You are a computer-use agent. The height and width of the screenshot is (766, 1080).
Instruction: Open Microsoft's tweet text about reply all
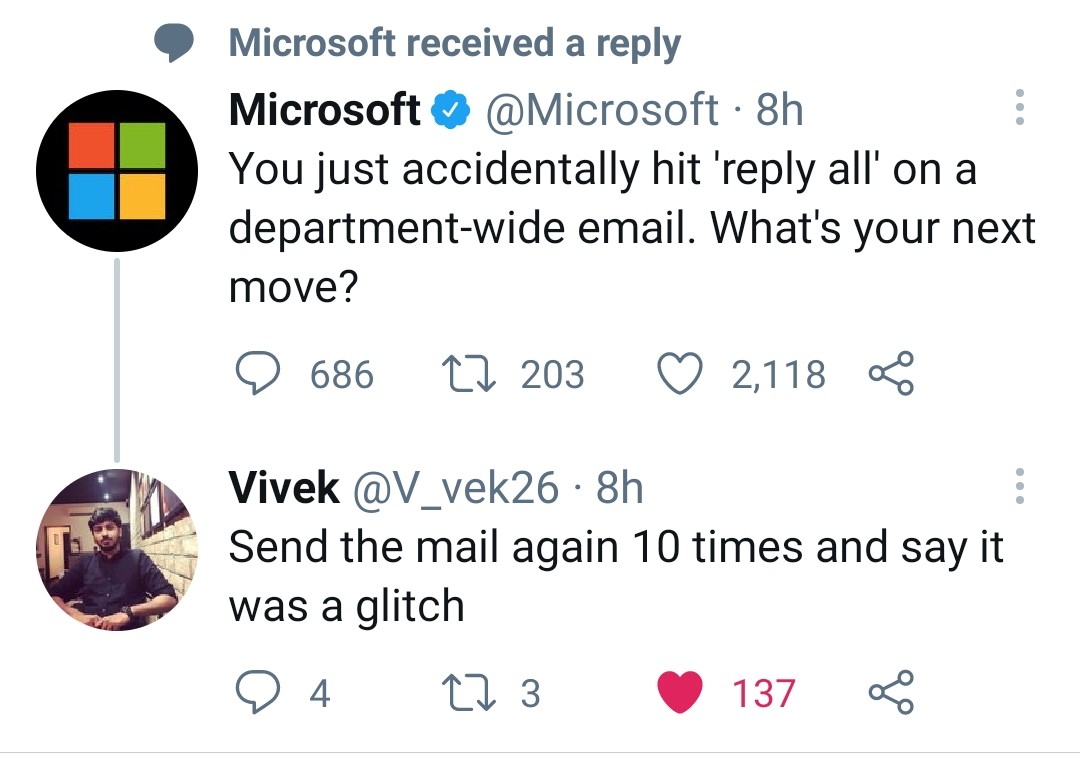[630, 229]
